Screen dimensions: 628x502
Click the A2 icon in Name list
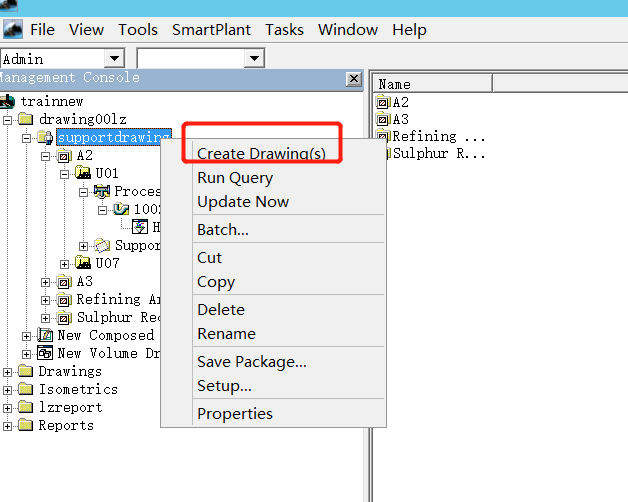pyautogui.click(x=382, y=102)
